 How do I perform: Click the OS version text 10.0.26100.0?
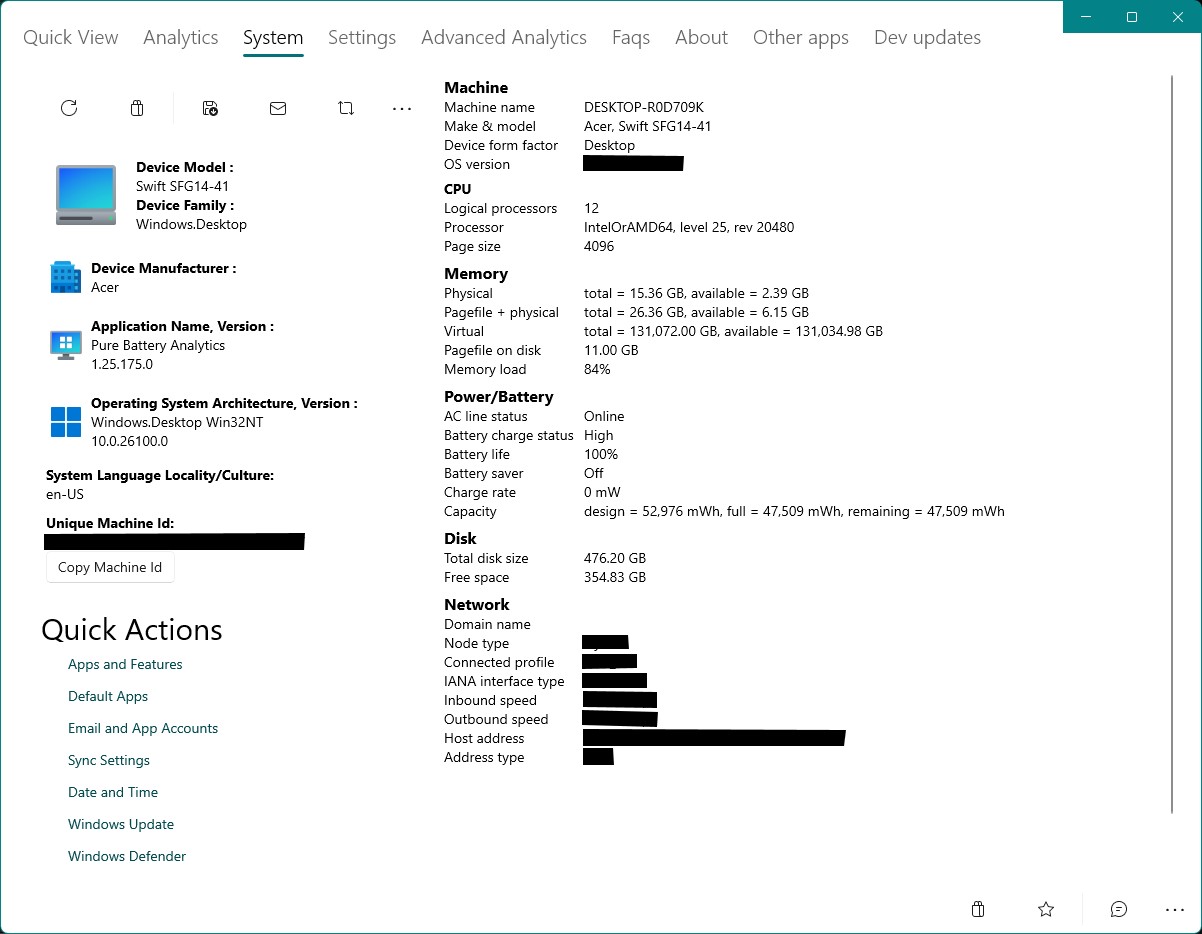[x=129, y=441]
